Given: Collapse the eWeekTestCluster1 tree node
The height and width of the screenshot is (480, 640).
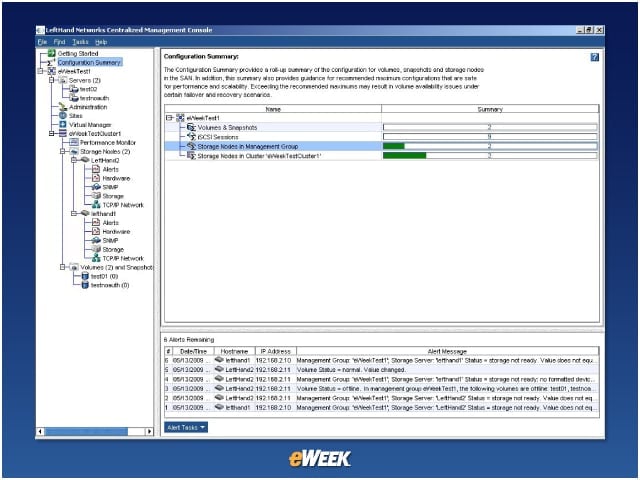Looking at the screenshot, I should (51, 133).
